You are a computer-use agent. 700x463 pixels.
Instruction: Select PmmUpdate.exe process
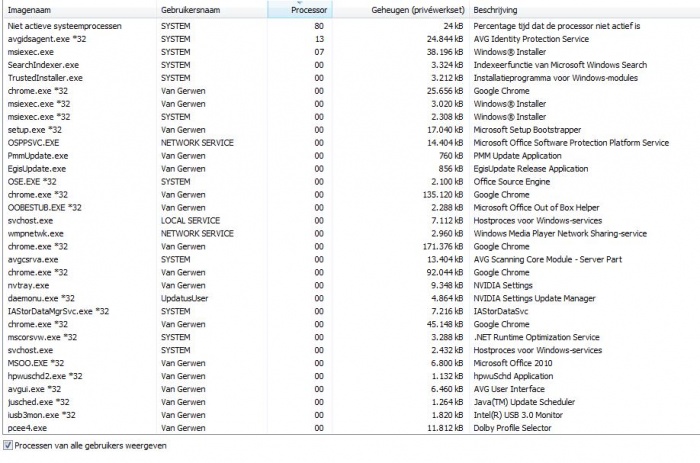[x=352, y=155]
